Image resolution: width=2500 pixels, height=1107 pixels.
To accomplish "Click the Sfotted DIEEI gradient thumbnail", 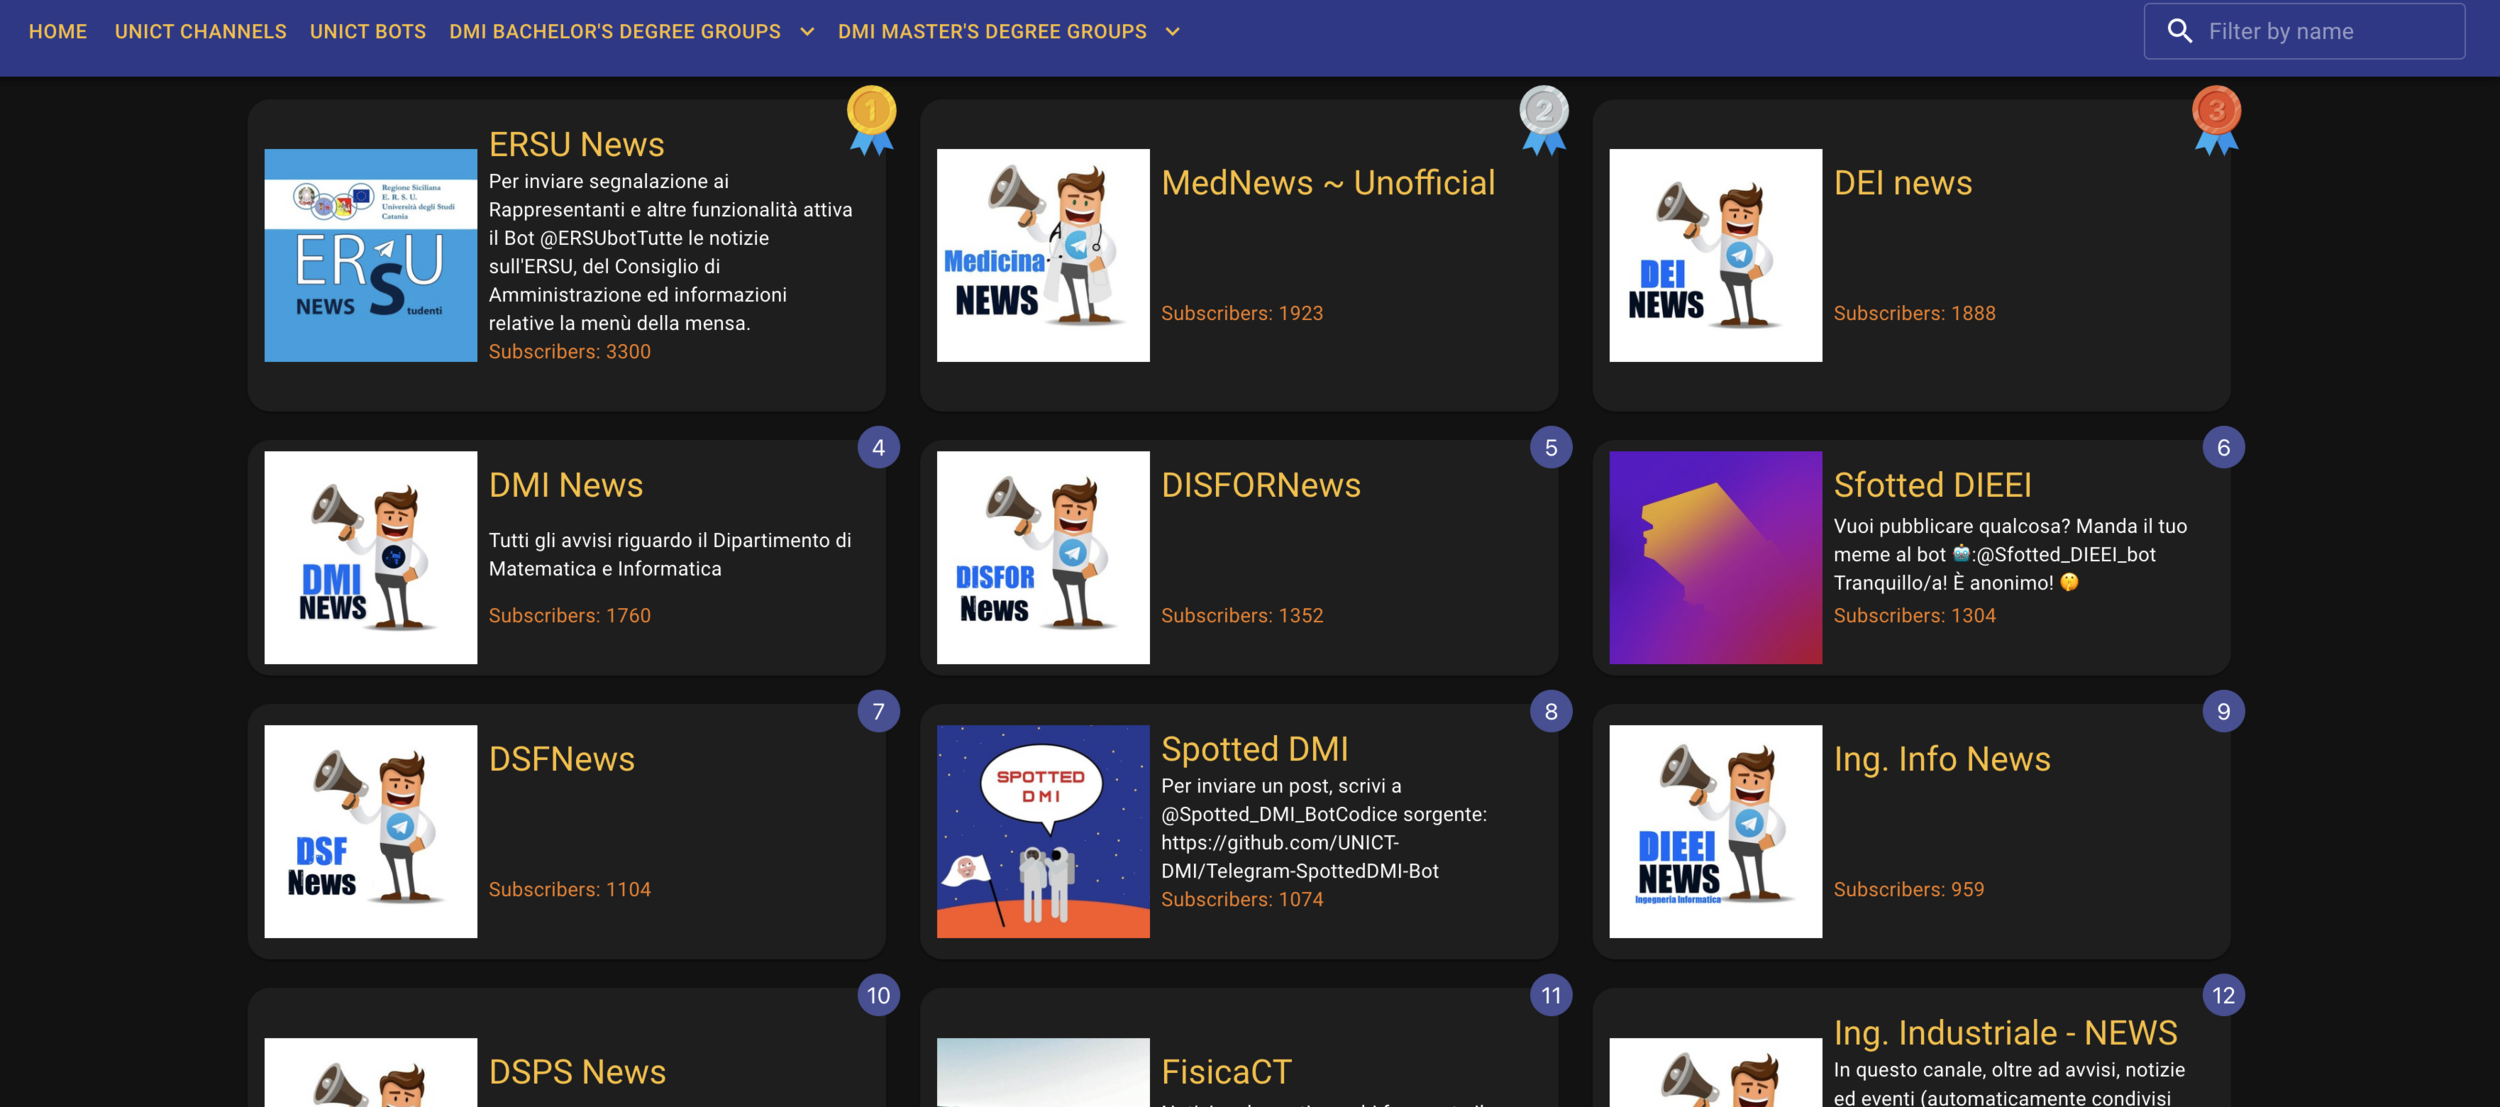I will tap(1715, 558).
